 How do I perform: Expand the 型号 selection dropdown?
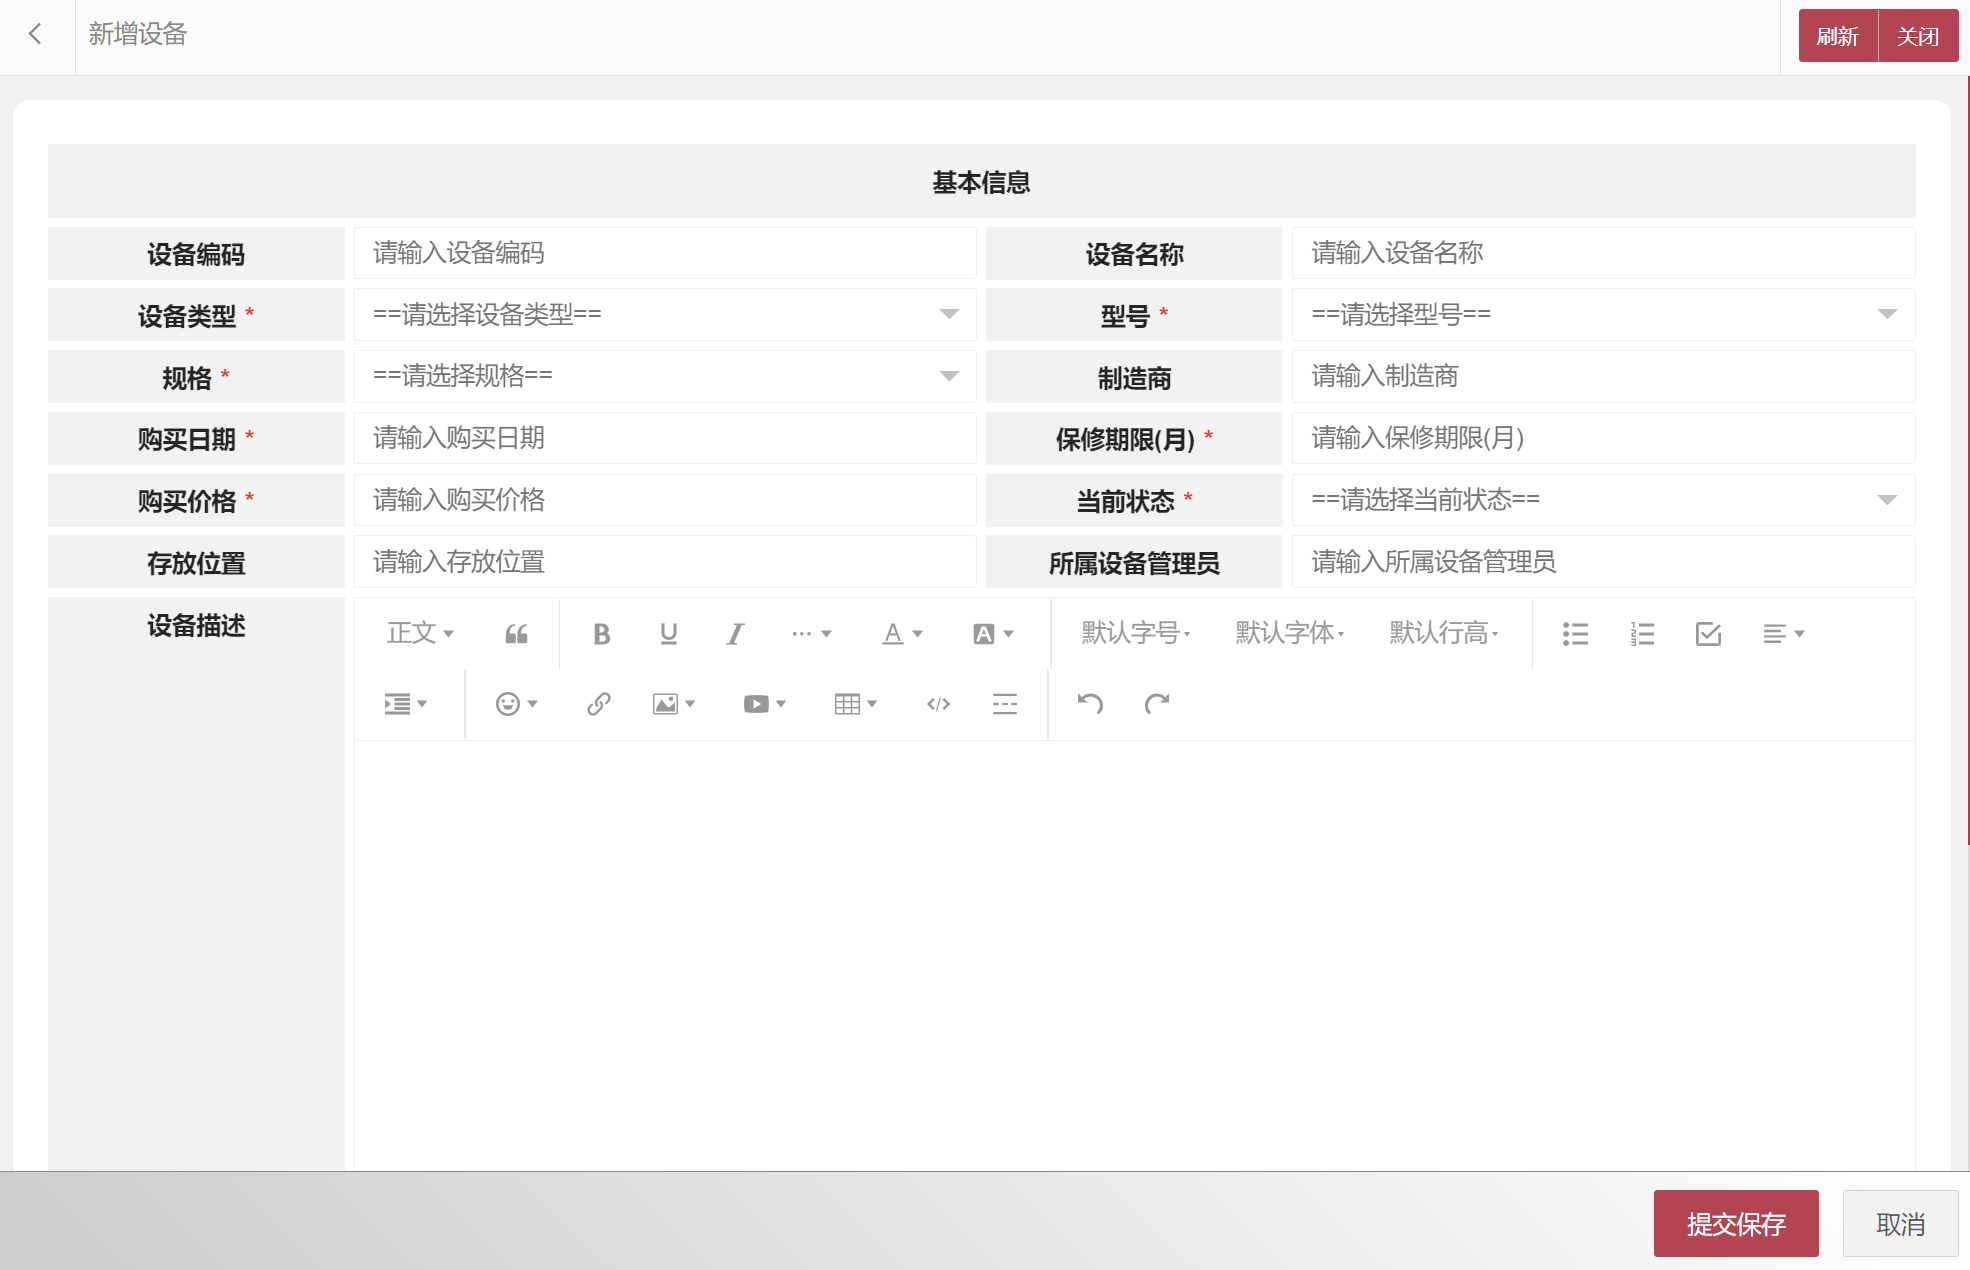pyautogui.click(x=1603, y=315)
